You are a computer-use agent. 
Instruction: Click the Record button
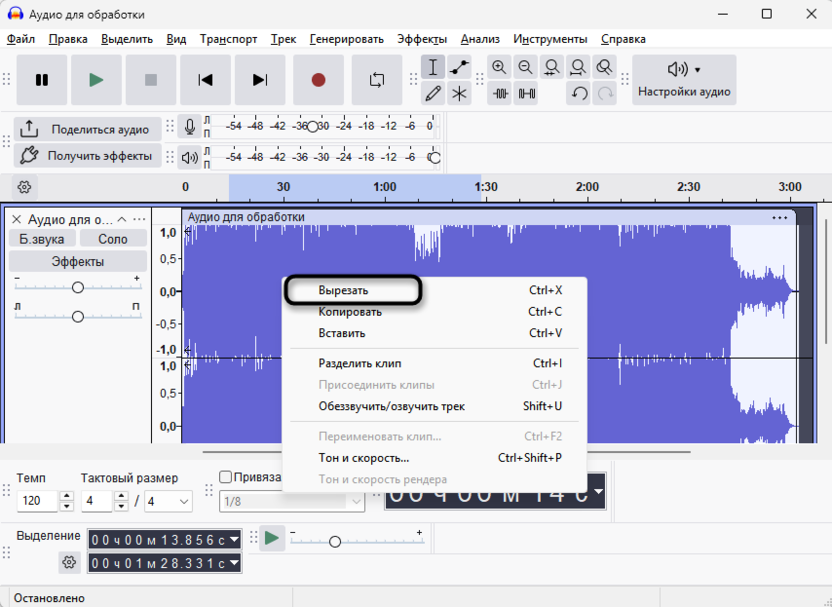click(318, 80)
